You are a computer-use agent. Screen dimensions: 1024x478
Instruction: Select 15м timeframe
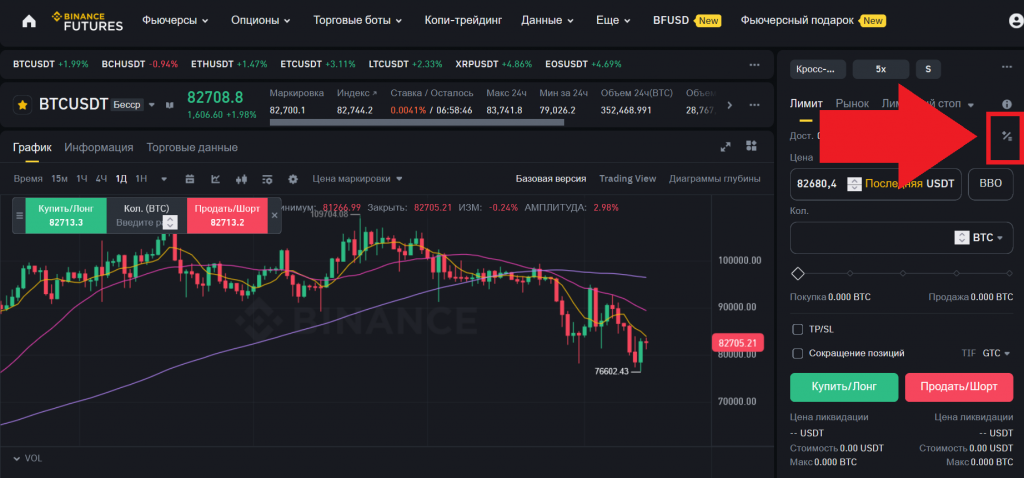(59, 179)
